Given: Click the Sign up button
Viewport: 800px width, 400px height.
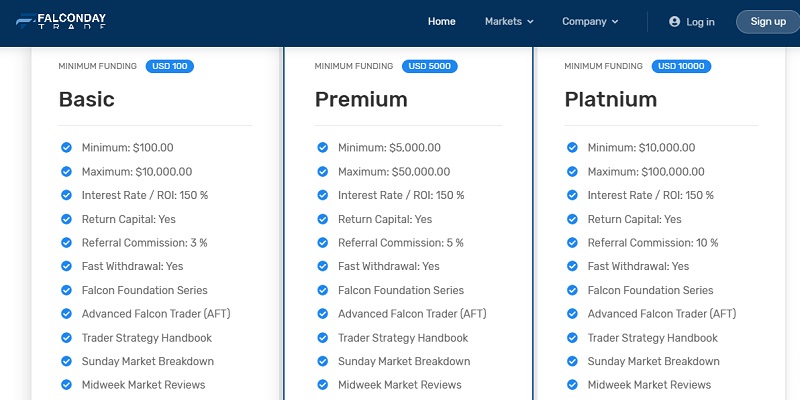Looking at the screenshot, I should (x=768, y=21).
